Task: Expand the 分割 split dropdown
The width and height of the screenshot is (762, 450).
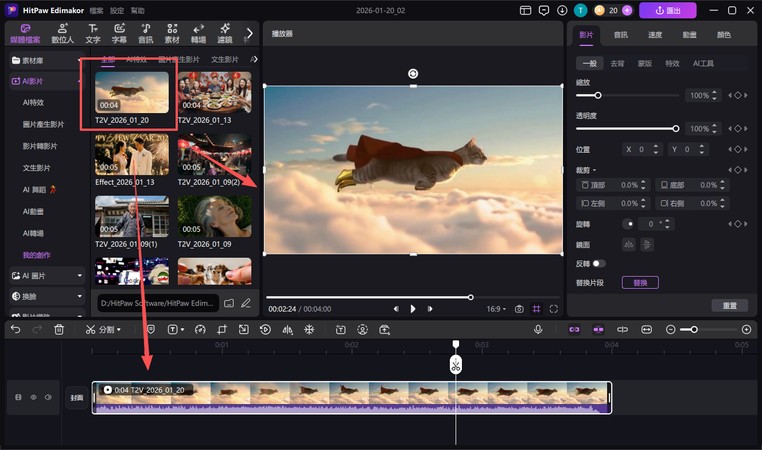Action: [120, 329]
